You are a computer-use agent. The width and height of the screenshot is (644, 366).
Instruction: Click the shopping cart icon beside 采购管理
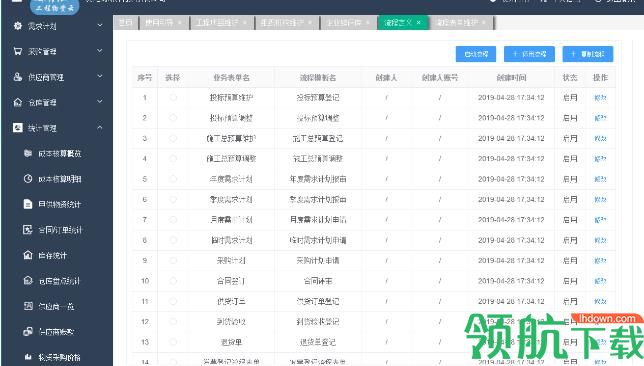point(18,51)
